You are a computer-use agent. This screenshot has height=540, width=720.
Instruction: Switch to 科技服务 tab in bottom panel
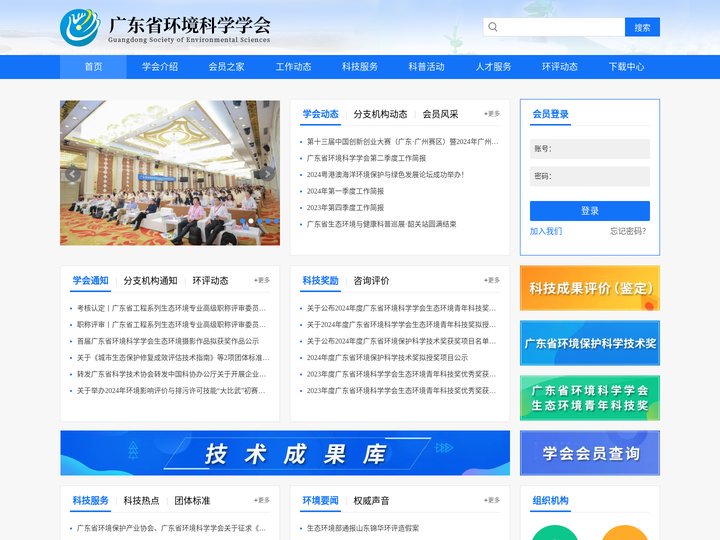click(x=90, y=501)
